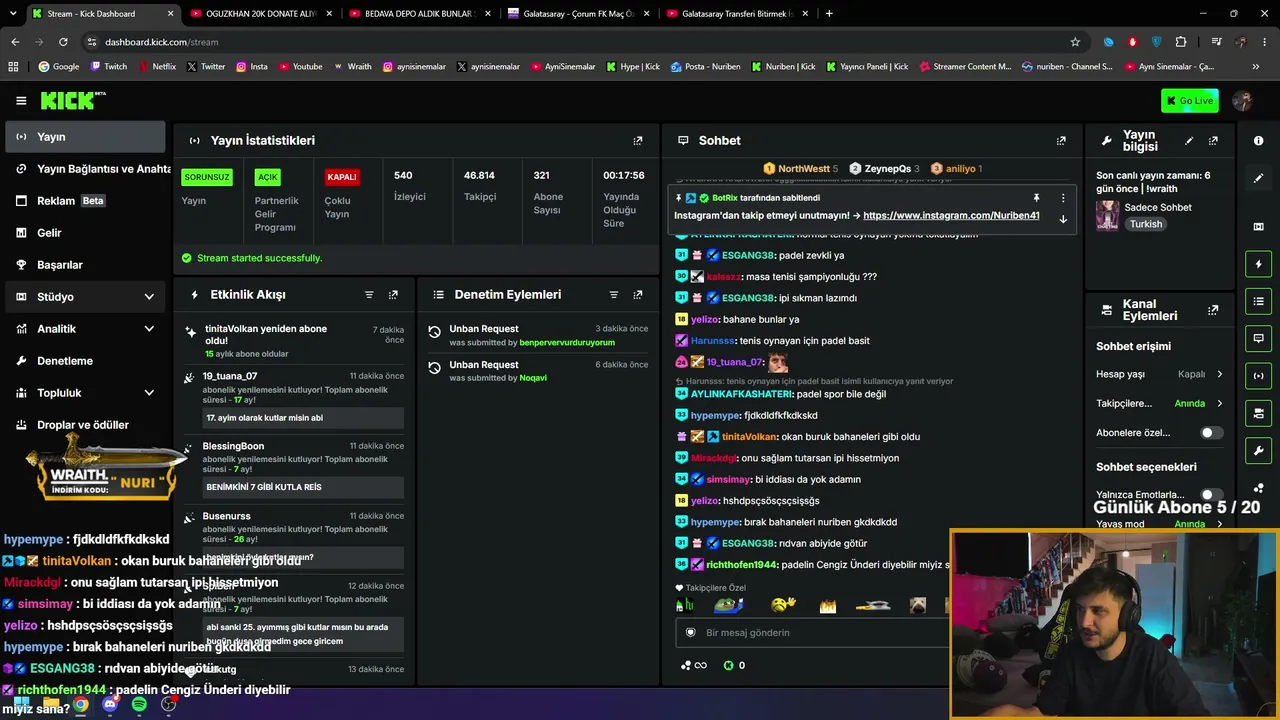Toggle the chat widget in right sidebar

pyautogui.click(x=1258, y=338)
